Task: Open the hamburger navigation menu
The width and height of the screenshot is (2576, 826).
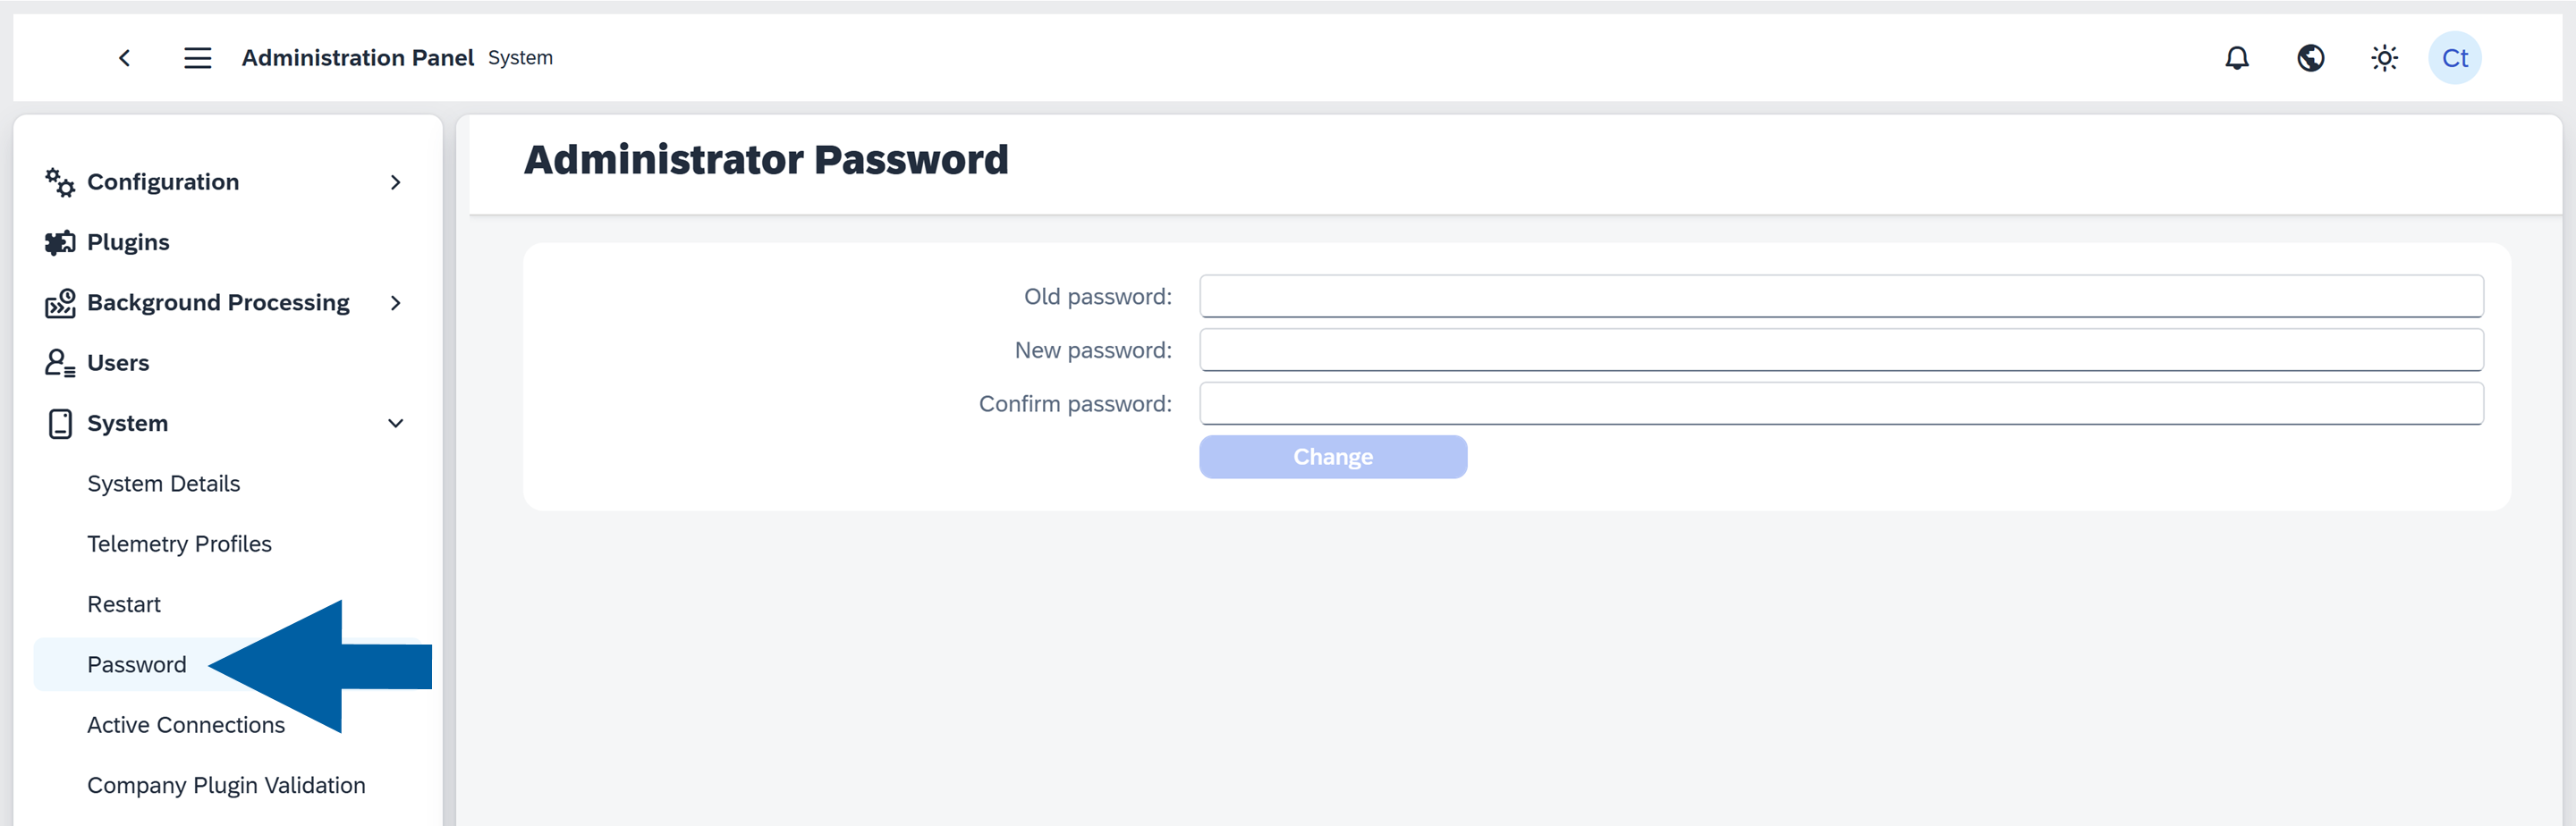Action: [x=197, y=57]
